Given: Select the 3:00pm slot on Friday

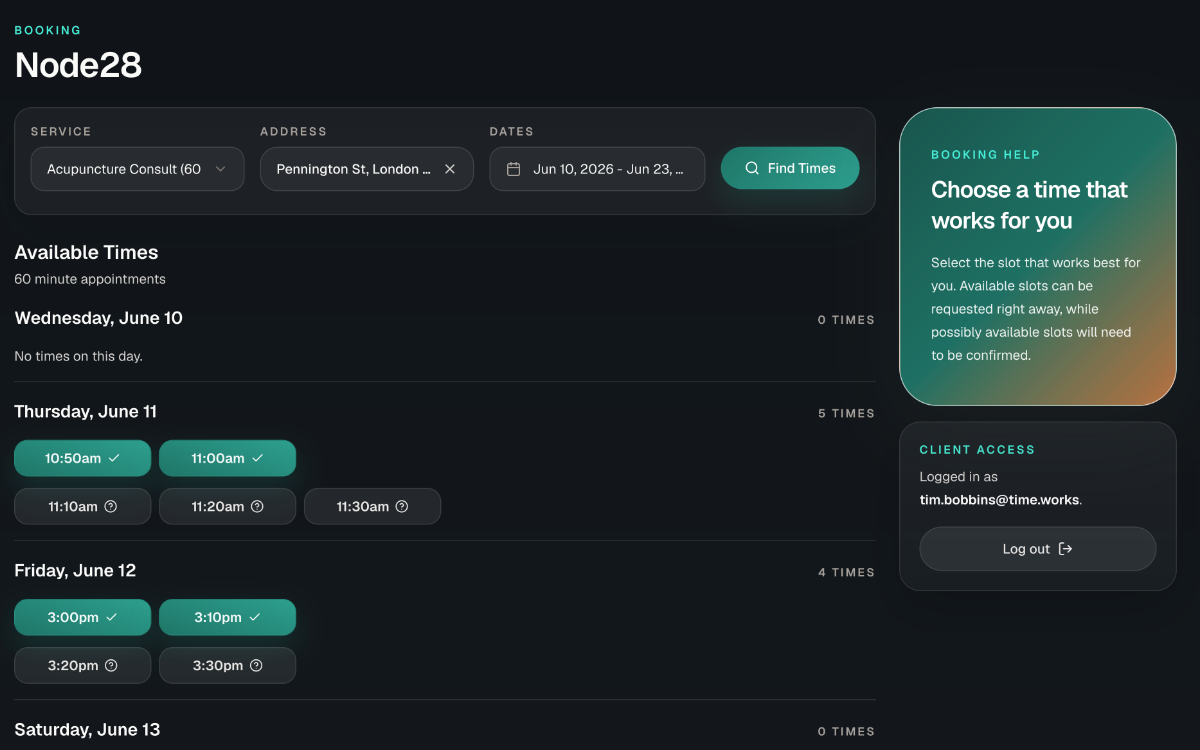Looking at the screenshot, I should pyautogui.click(x=82, y=617).
